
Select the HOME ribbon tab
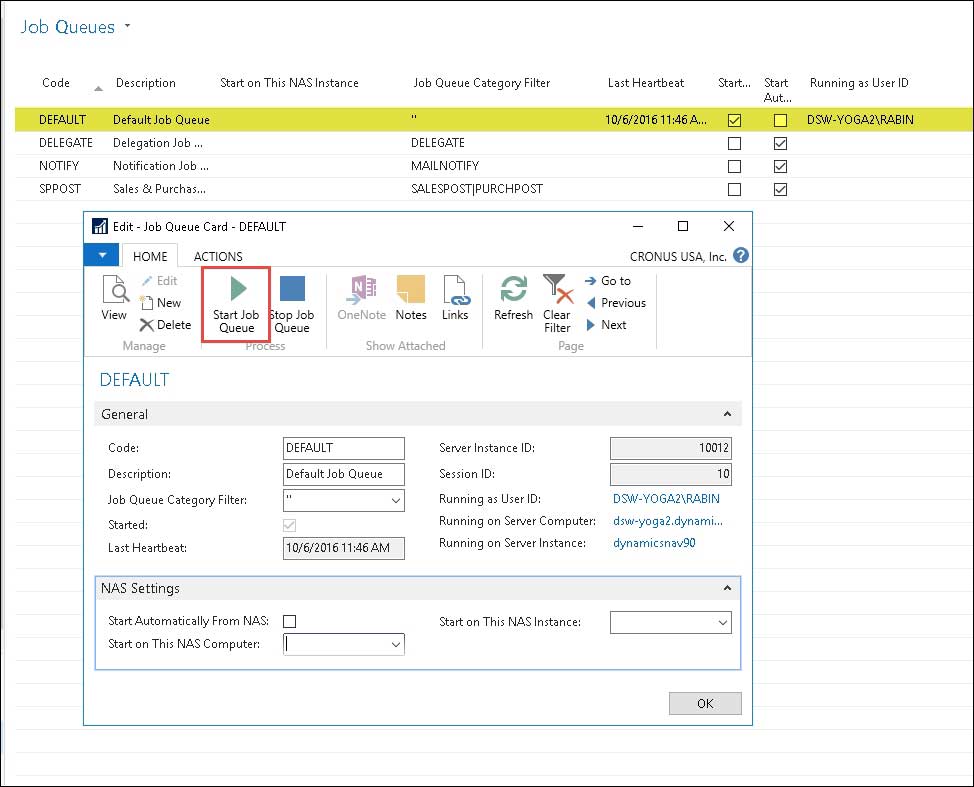pos(150,256)
